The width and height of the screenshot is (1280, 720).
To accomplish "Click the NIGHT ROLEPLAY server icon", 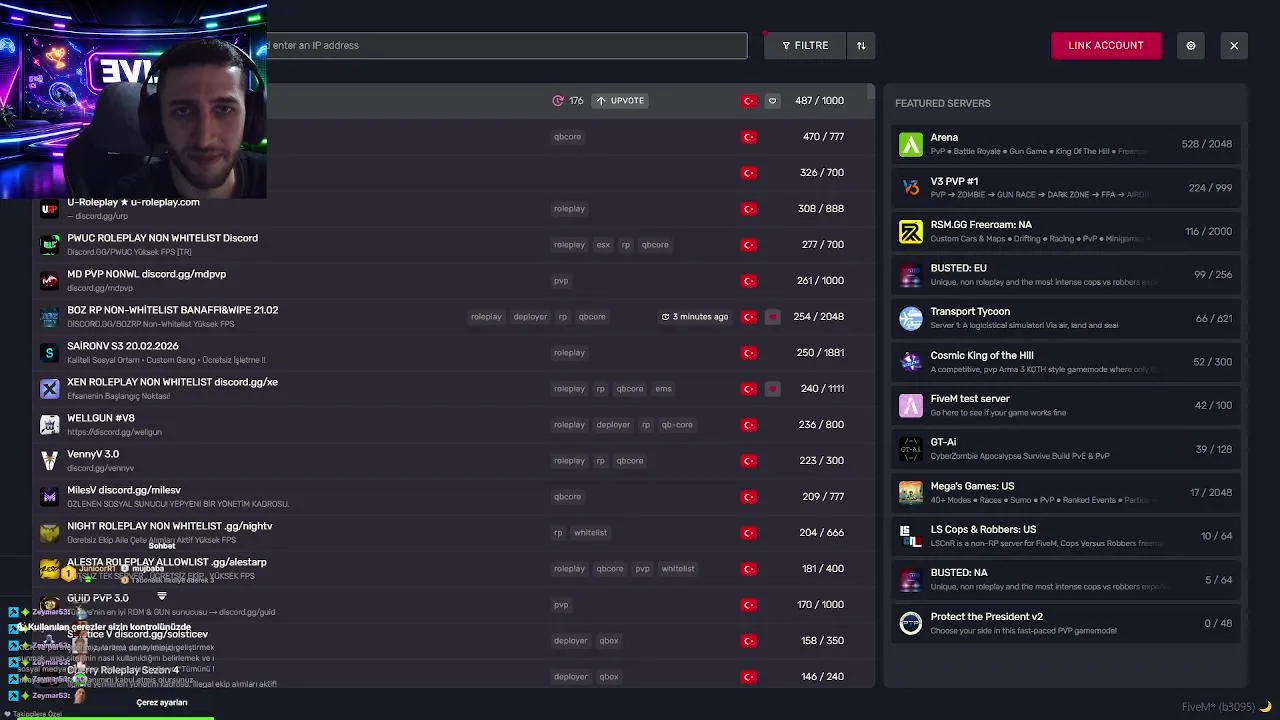I will [x=49, y=532].
